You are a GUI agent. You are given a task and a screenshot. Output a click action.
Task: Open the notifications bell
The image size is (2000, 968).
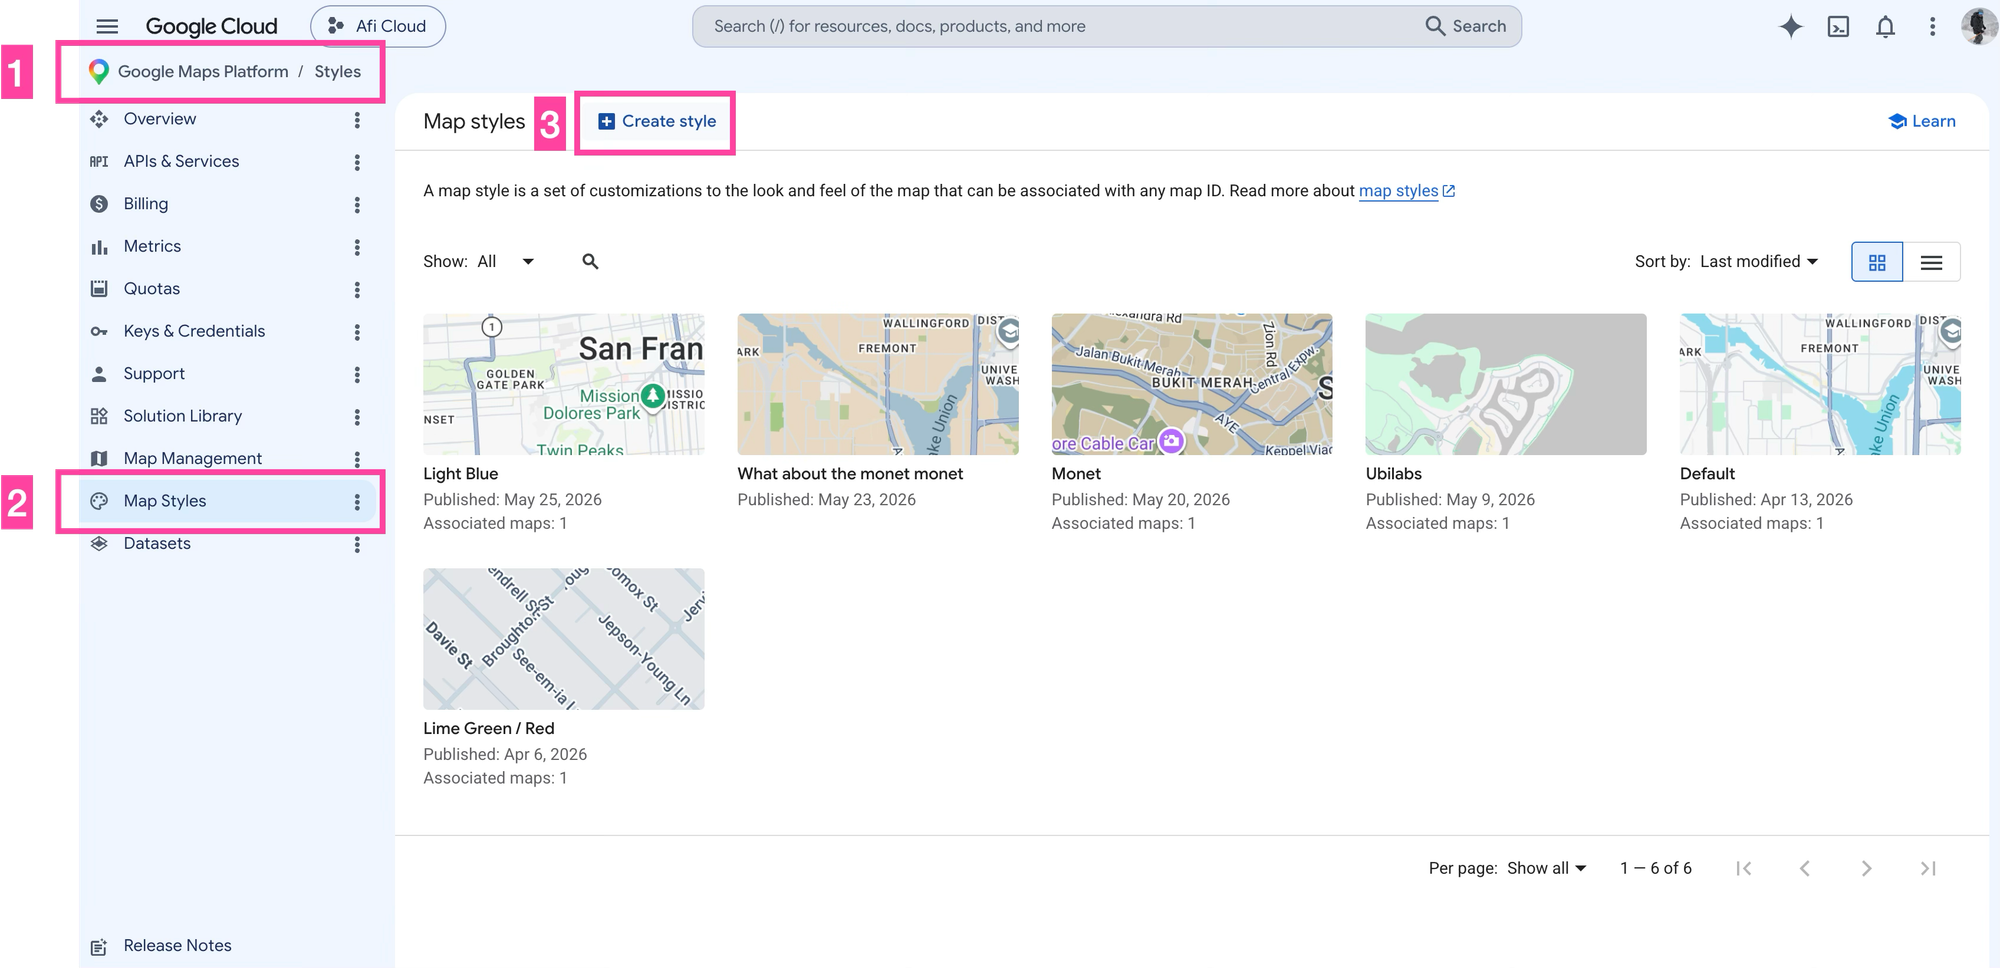click(x=1885, y=26)
